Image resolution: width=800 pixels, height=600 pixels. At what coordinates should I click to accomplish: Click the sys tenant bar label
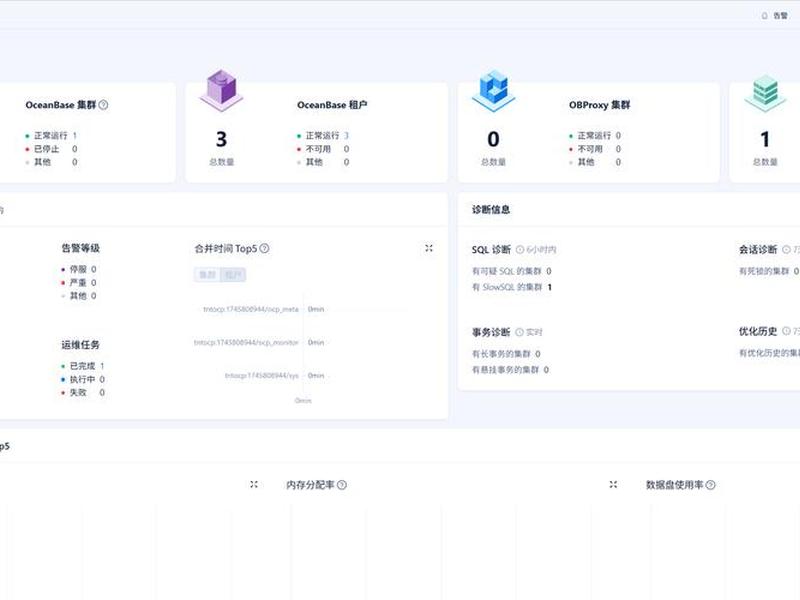(262, 376)
